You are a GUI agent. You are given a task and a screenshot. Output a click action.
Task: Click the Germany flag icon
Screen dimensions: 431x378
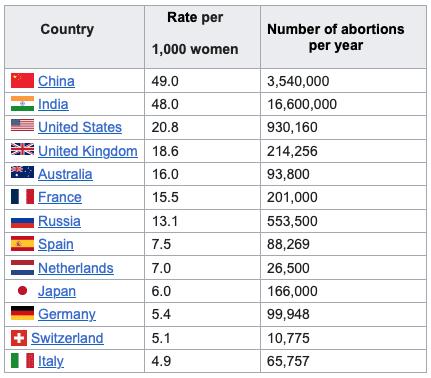pos(22,313)
